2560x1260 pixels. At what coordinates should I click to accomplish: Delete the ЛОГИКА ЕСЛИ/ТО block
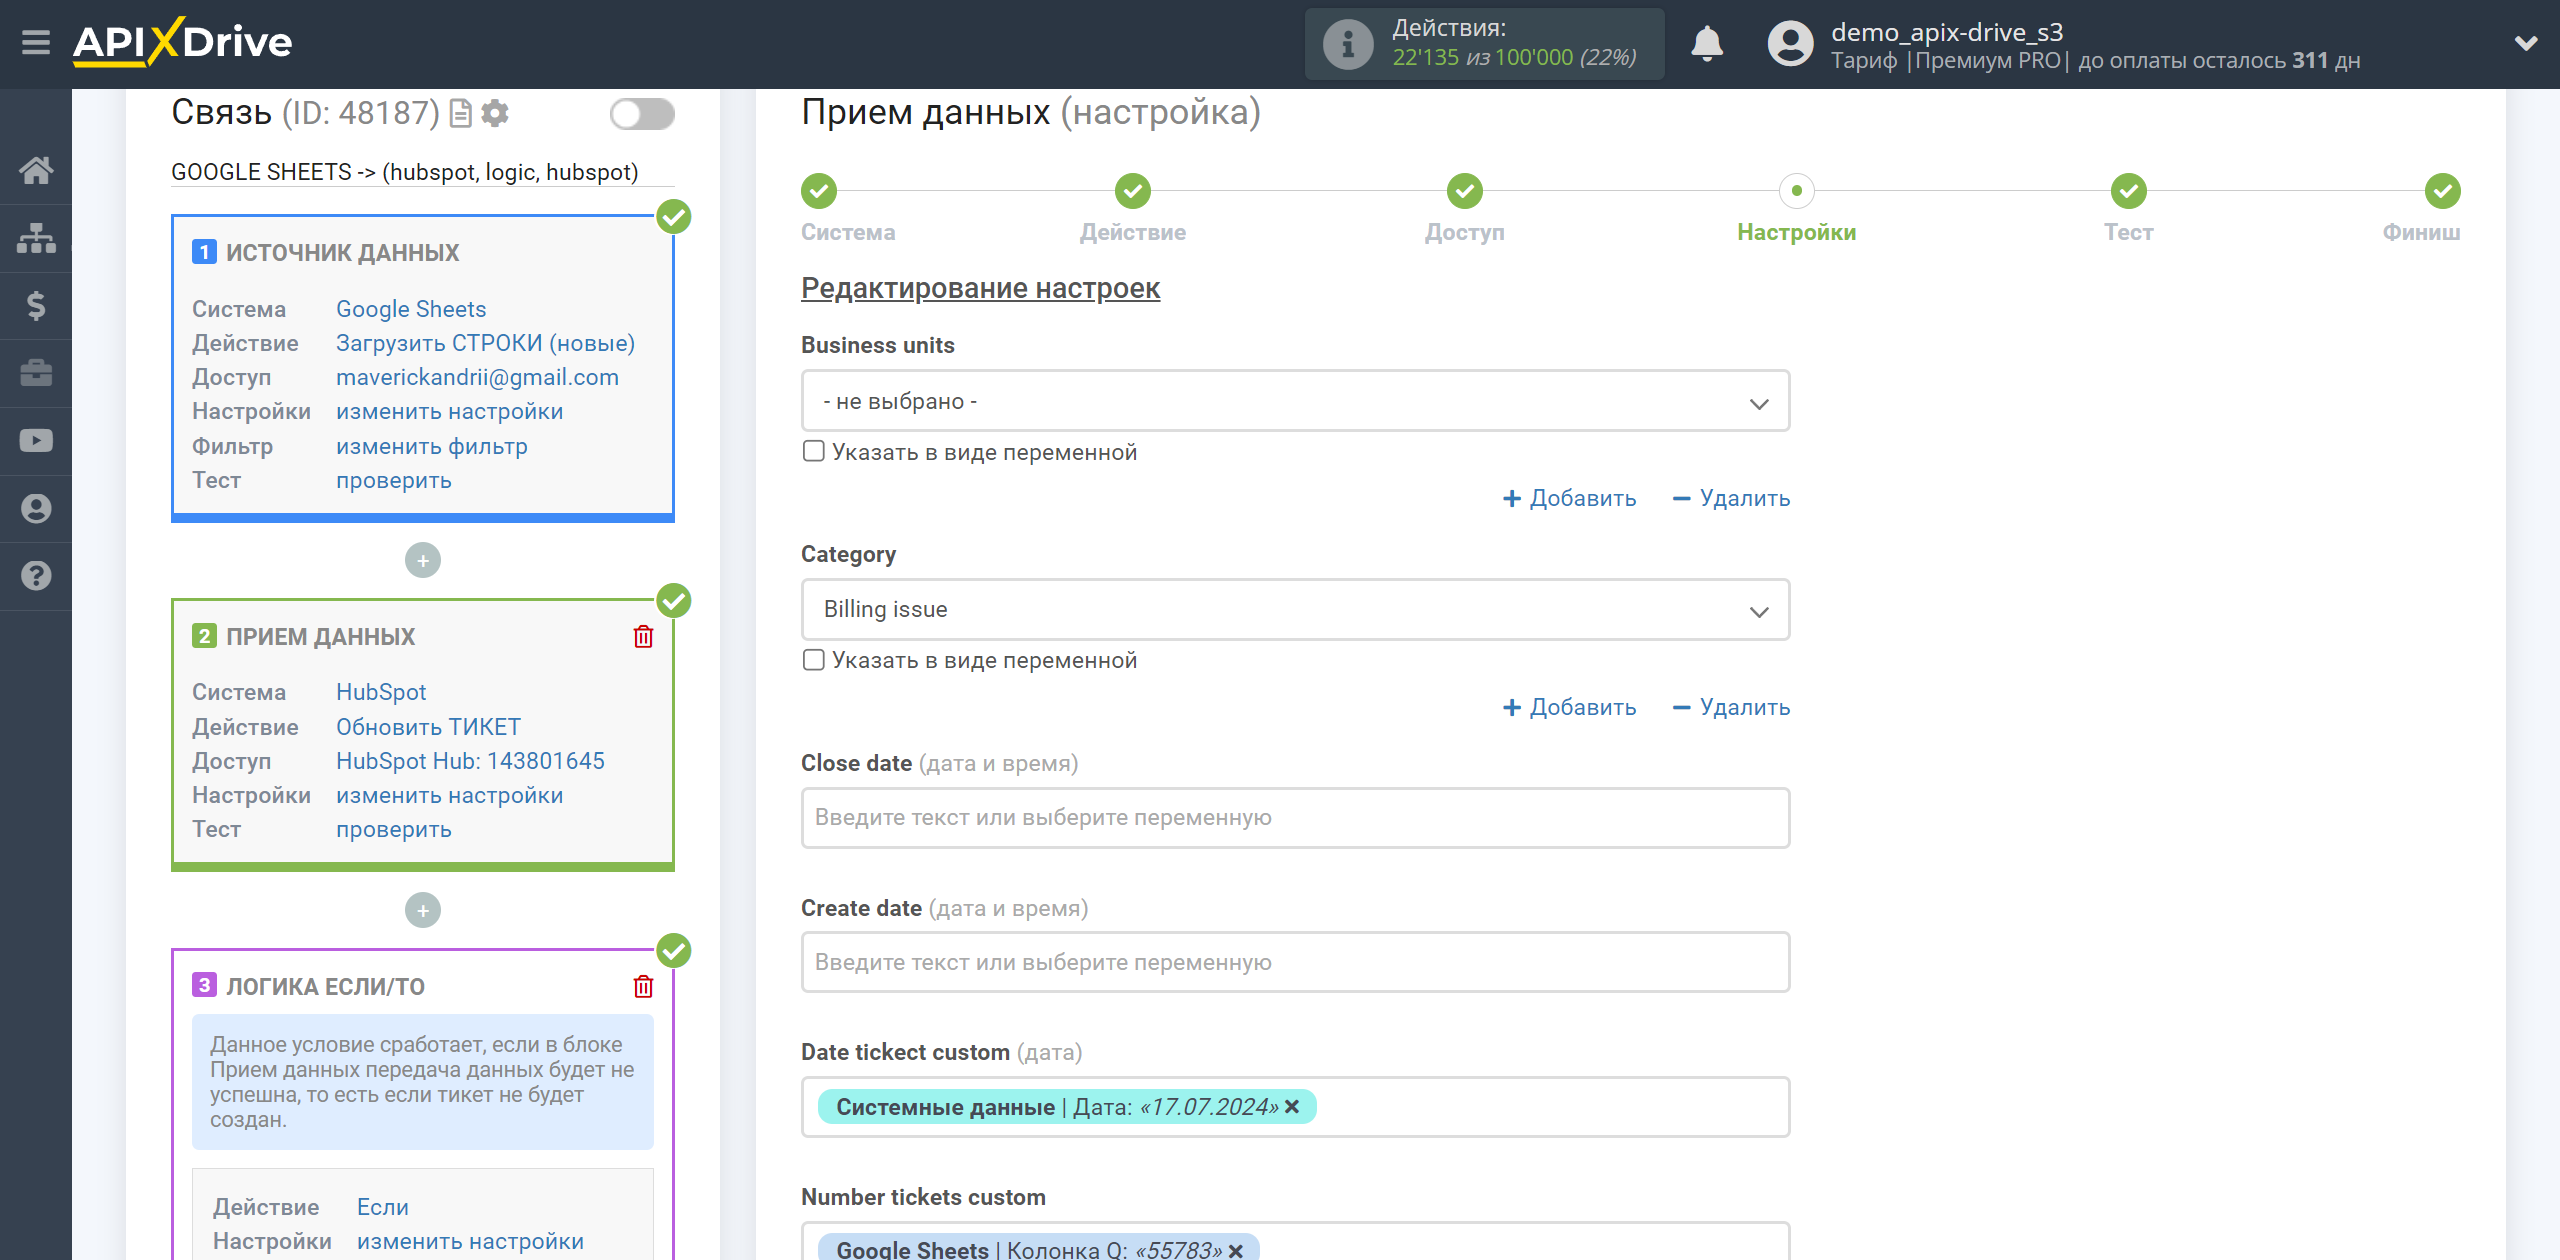tap(643, 986)
